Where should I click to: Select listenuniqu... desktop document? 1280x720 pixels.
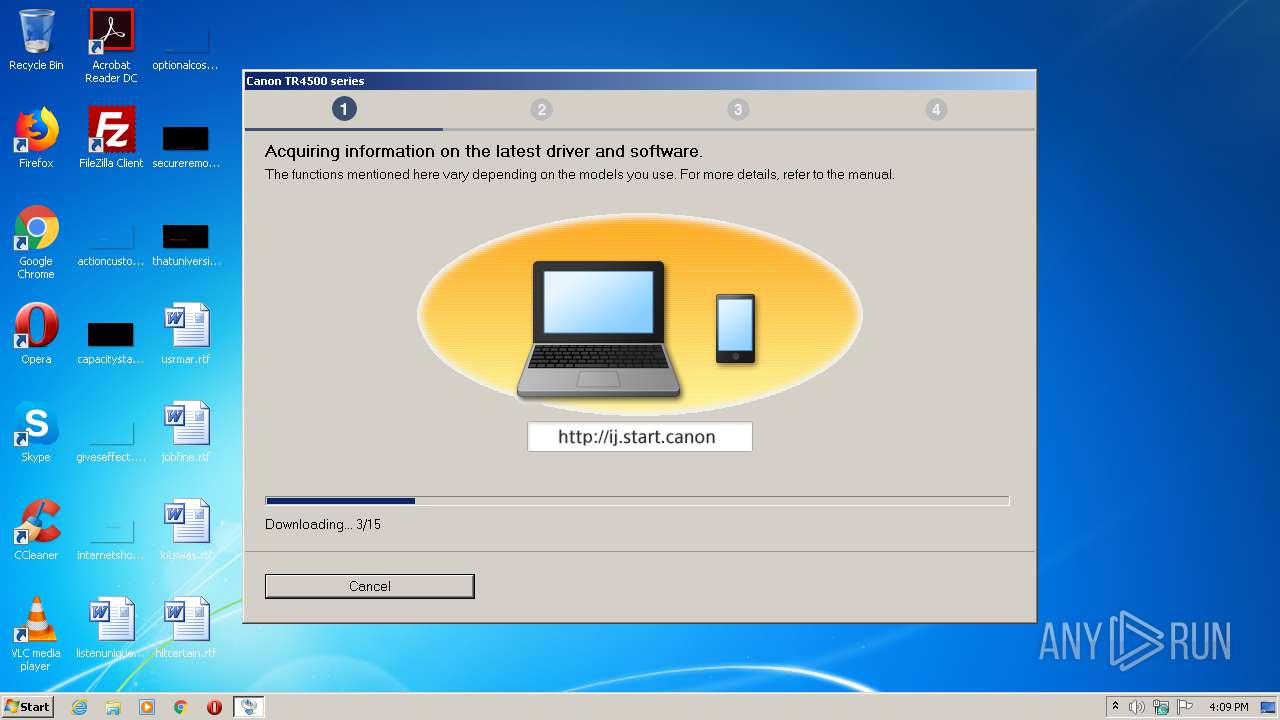111,628
